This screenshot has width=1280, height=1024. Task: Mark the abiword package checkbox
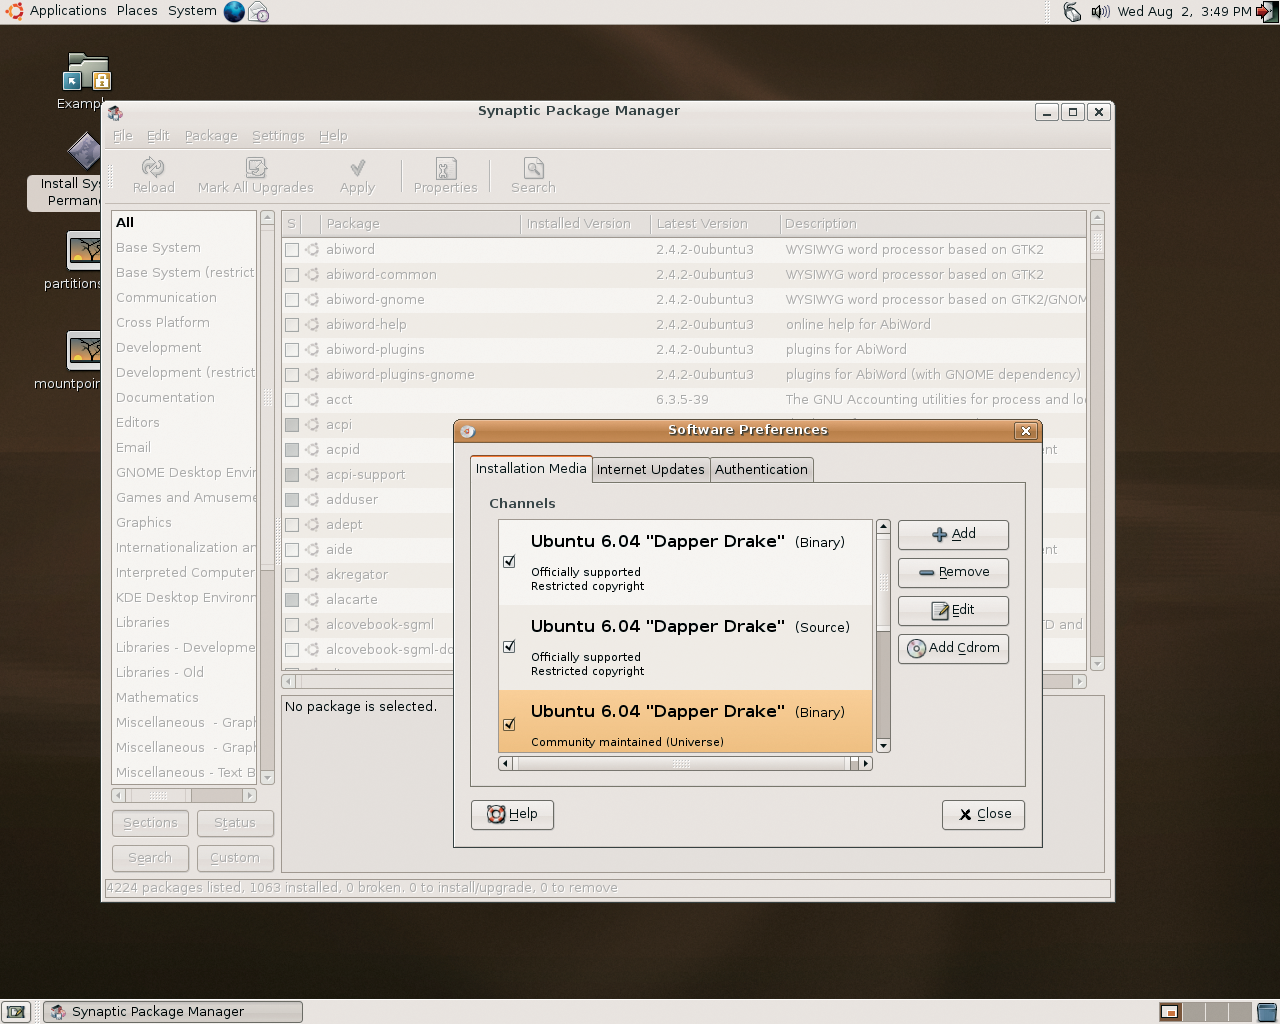coord(292,250)
